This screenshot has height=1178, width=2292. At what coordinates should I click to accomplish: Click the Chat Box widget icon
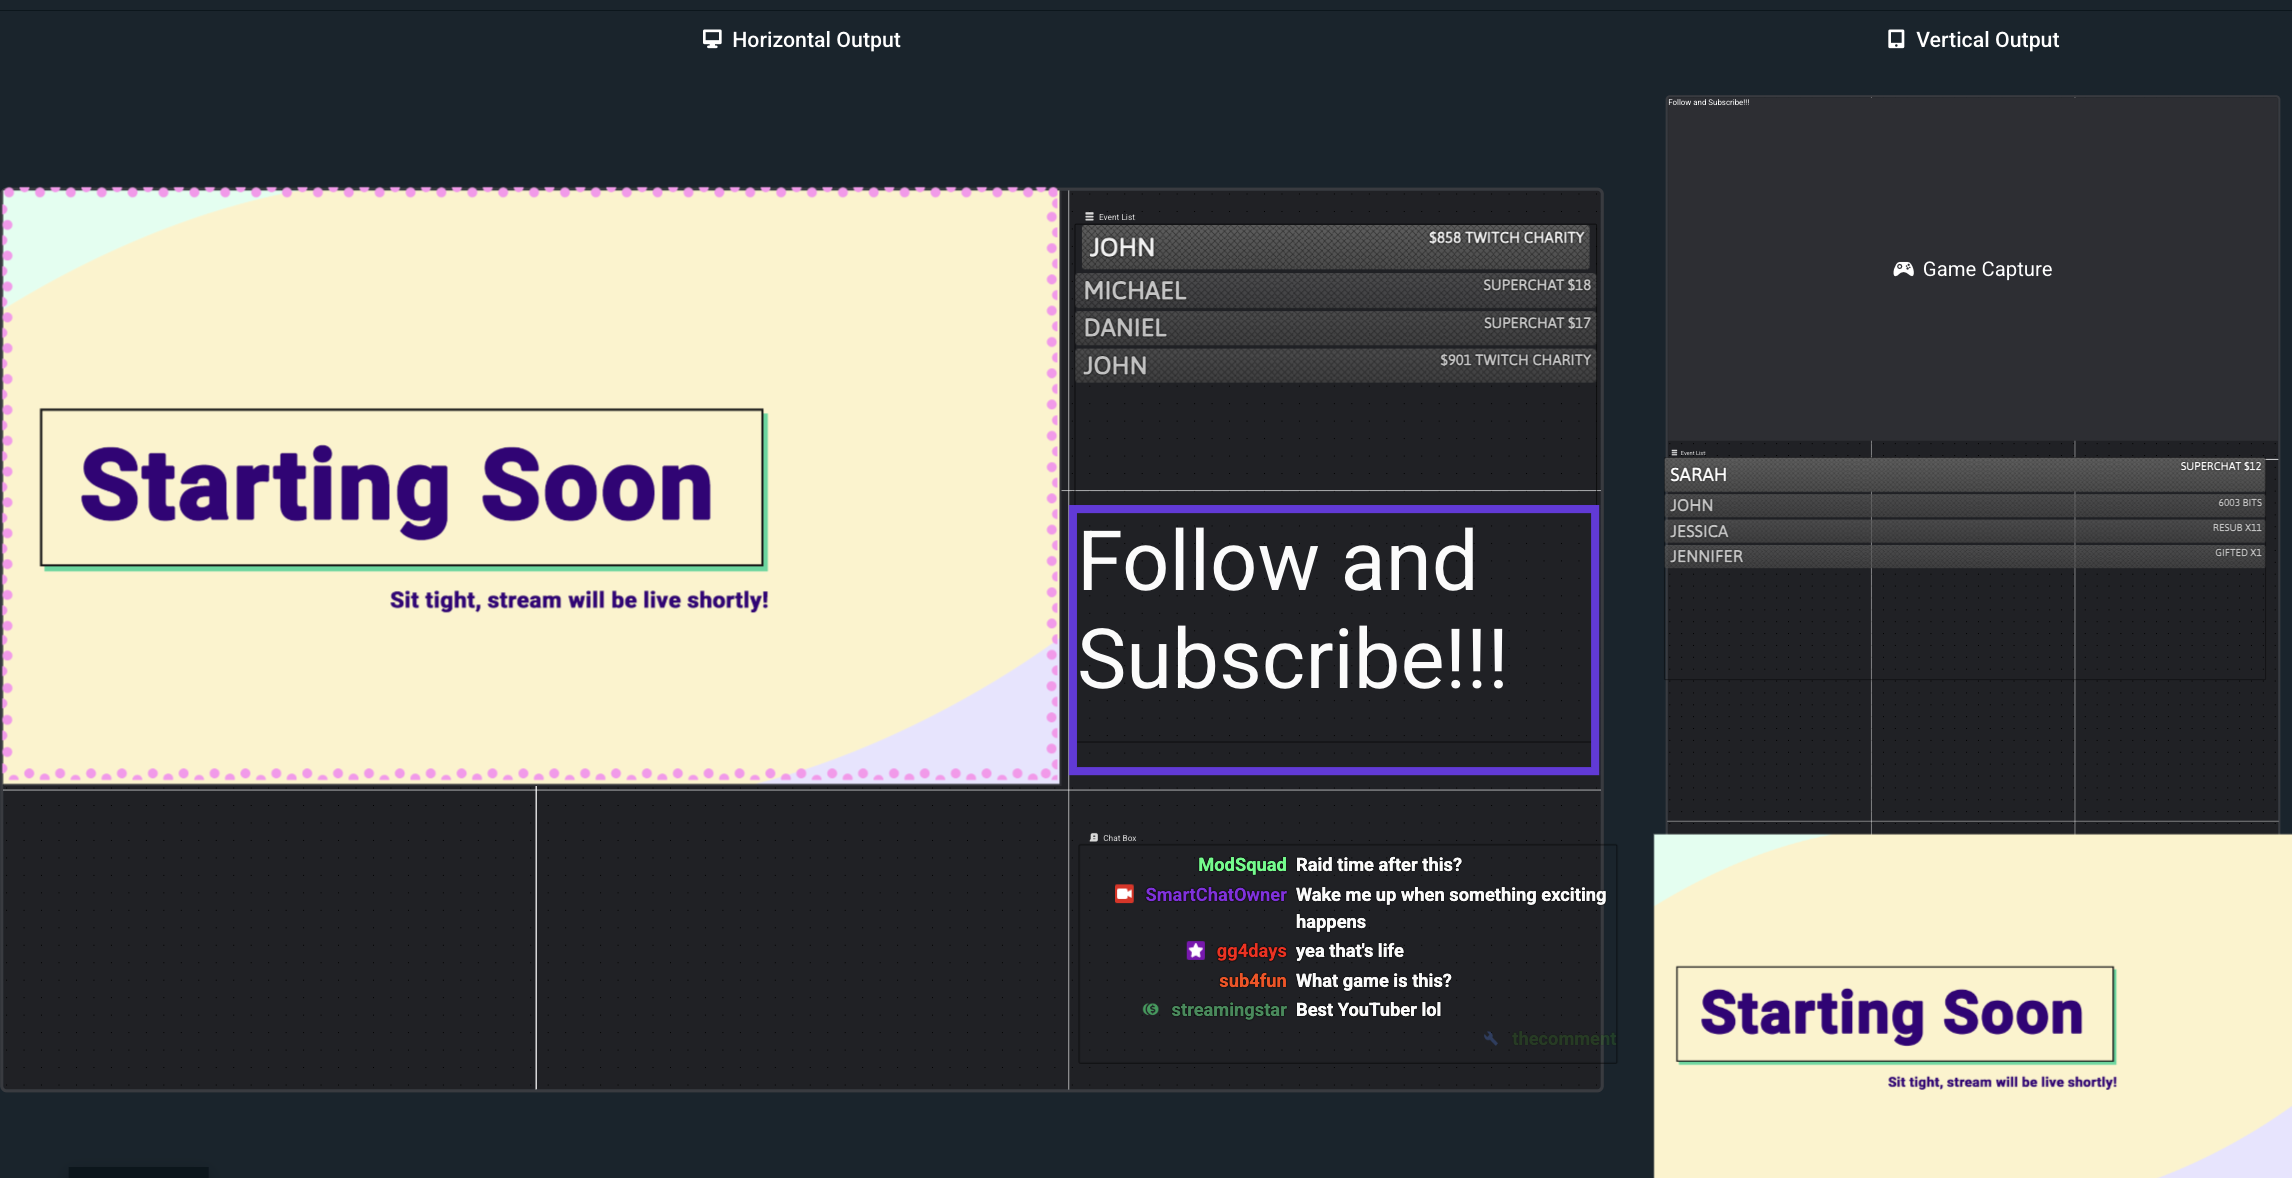coord(1093,838)
